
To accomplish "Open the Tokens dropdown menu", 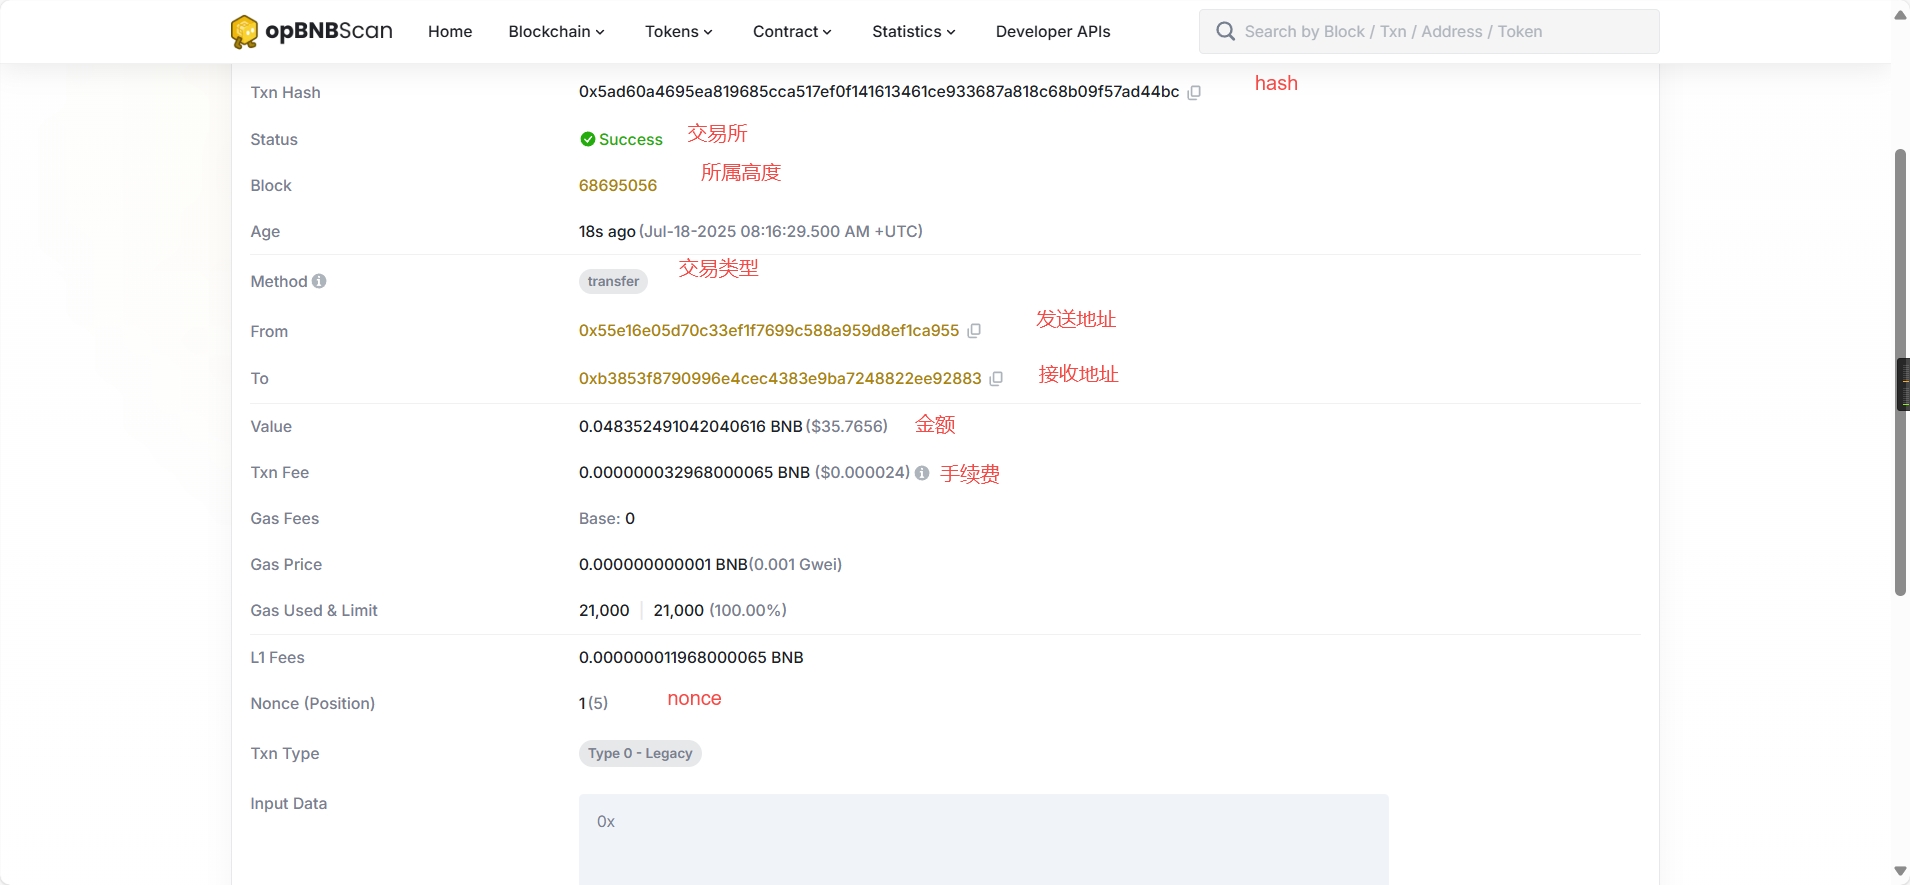I will point(678,32).
